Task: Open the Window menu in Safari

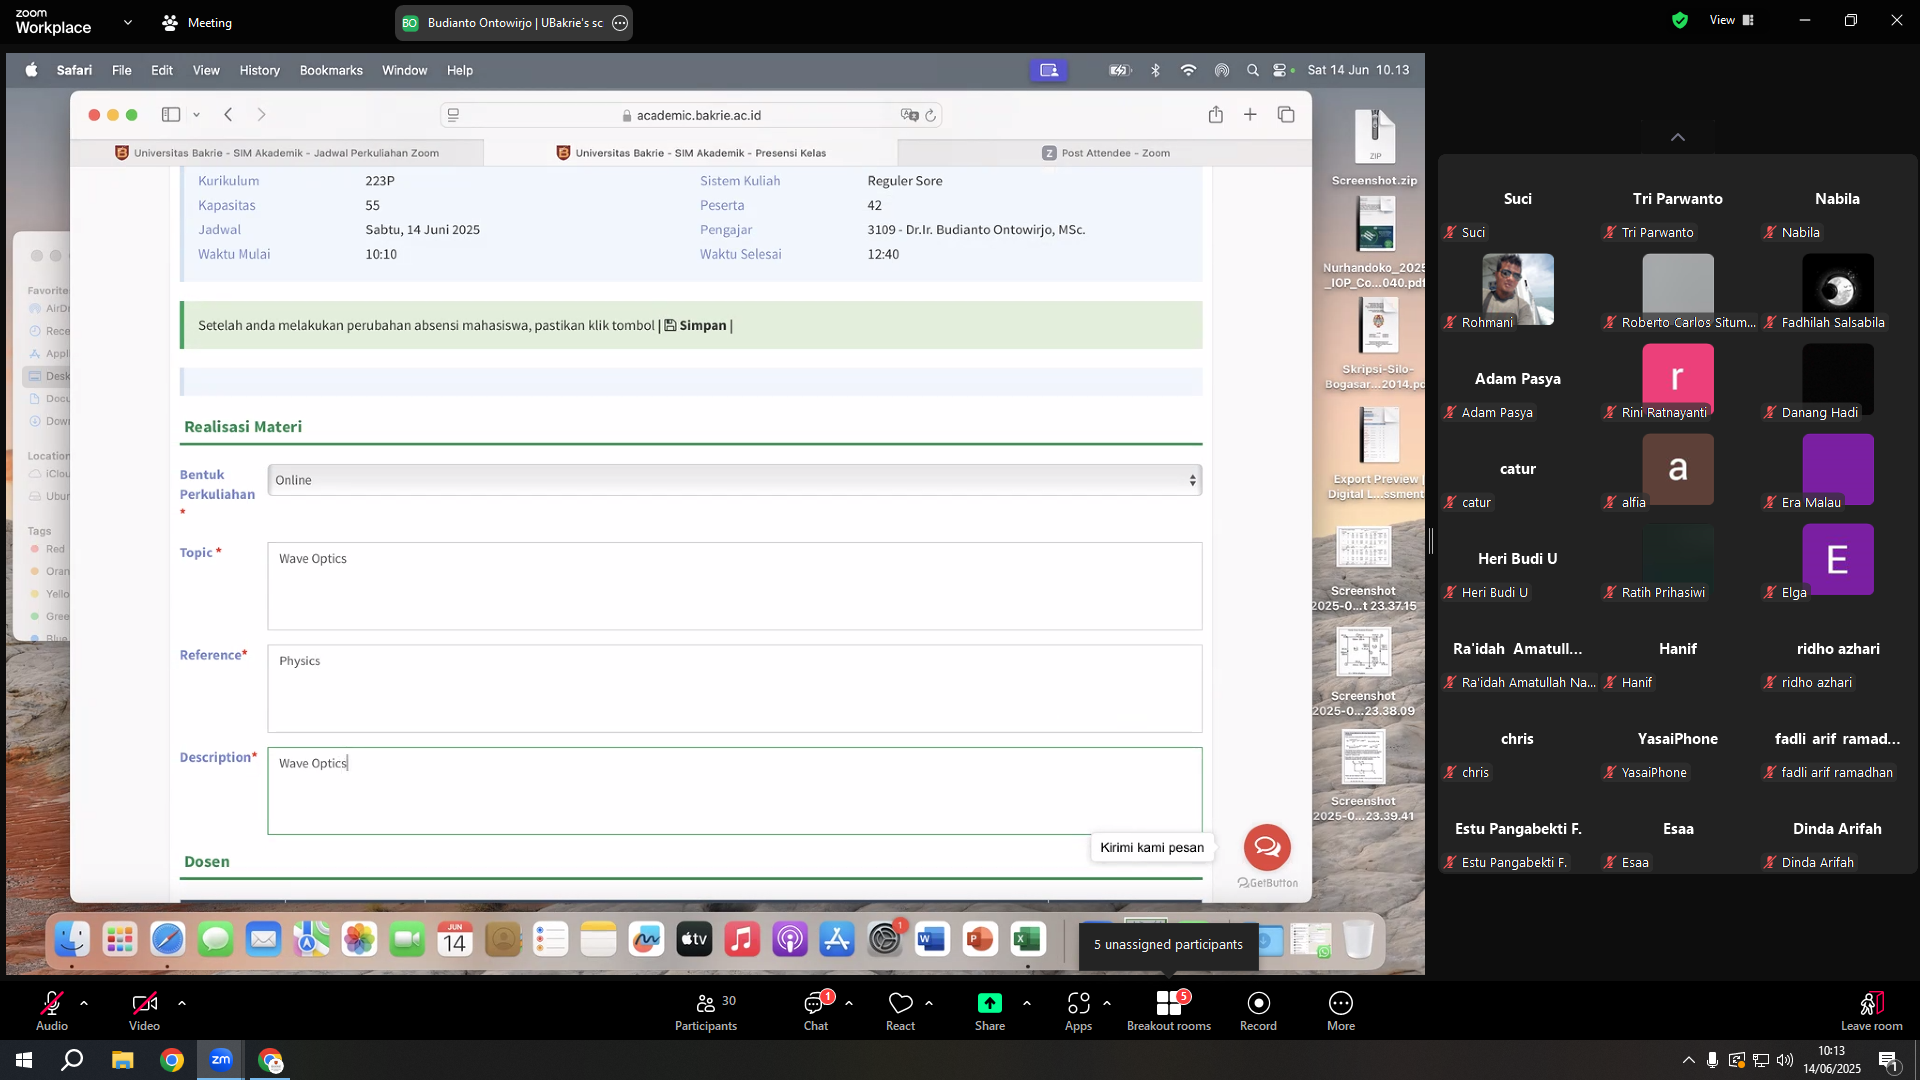Action: (404, 70)
